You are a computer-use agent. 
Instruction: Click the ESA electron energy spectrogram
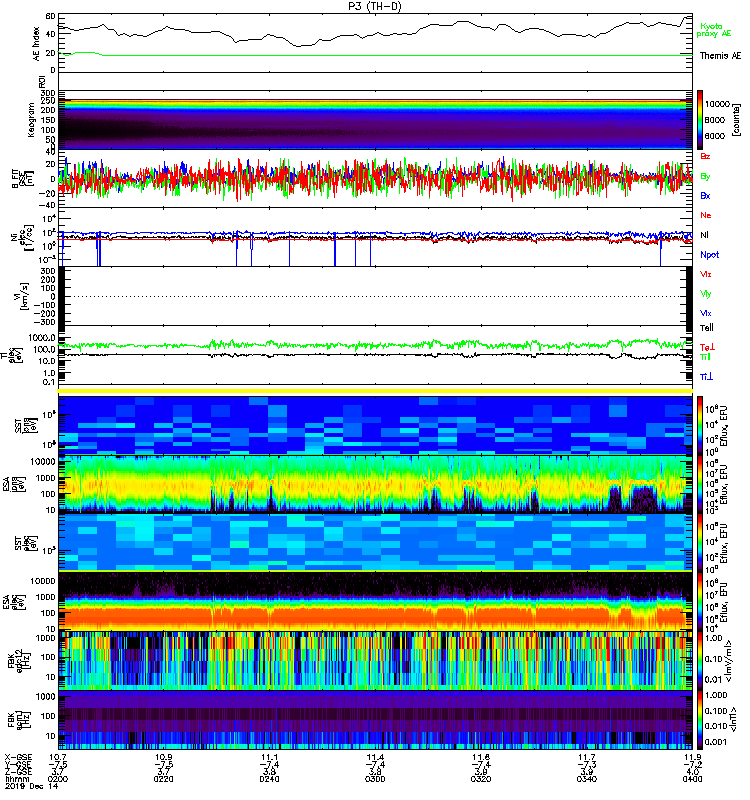(375, 601)
